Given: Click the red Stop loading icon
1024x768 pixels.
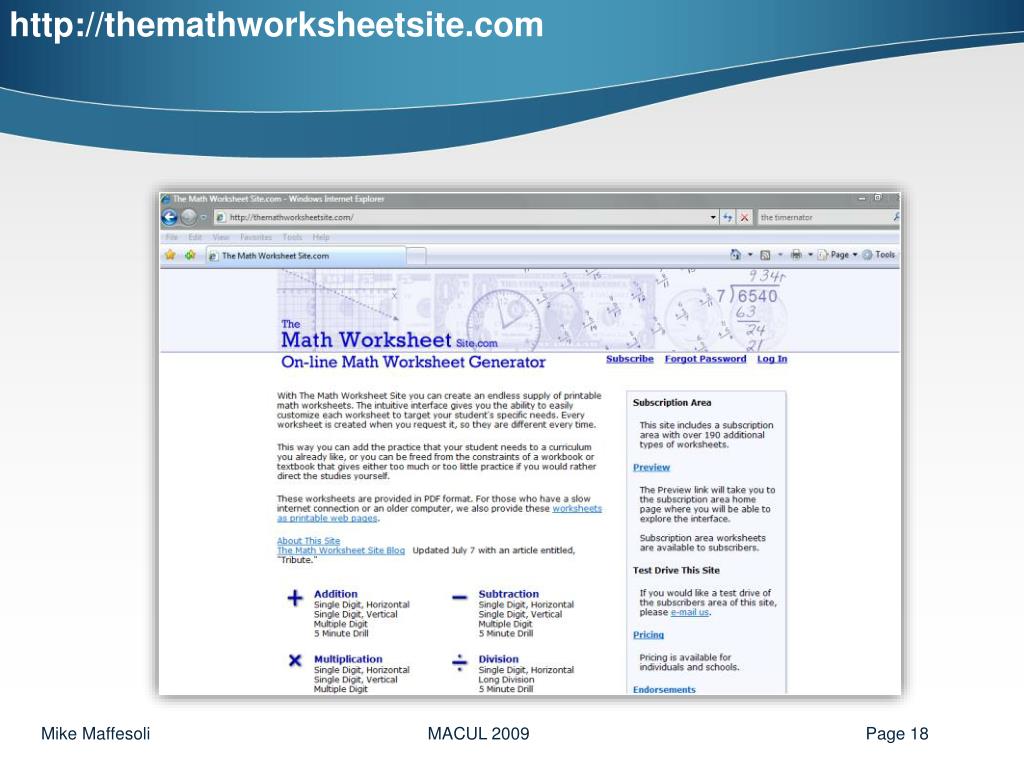Looking at the screenshot, I should pos(744,217).
